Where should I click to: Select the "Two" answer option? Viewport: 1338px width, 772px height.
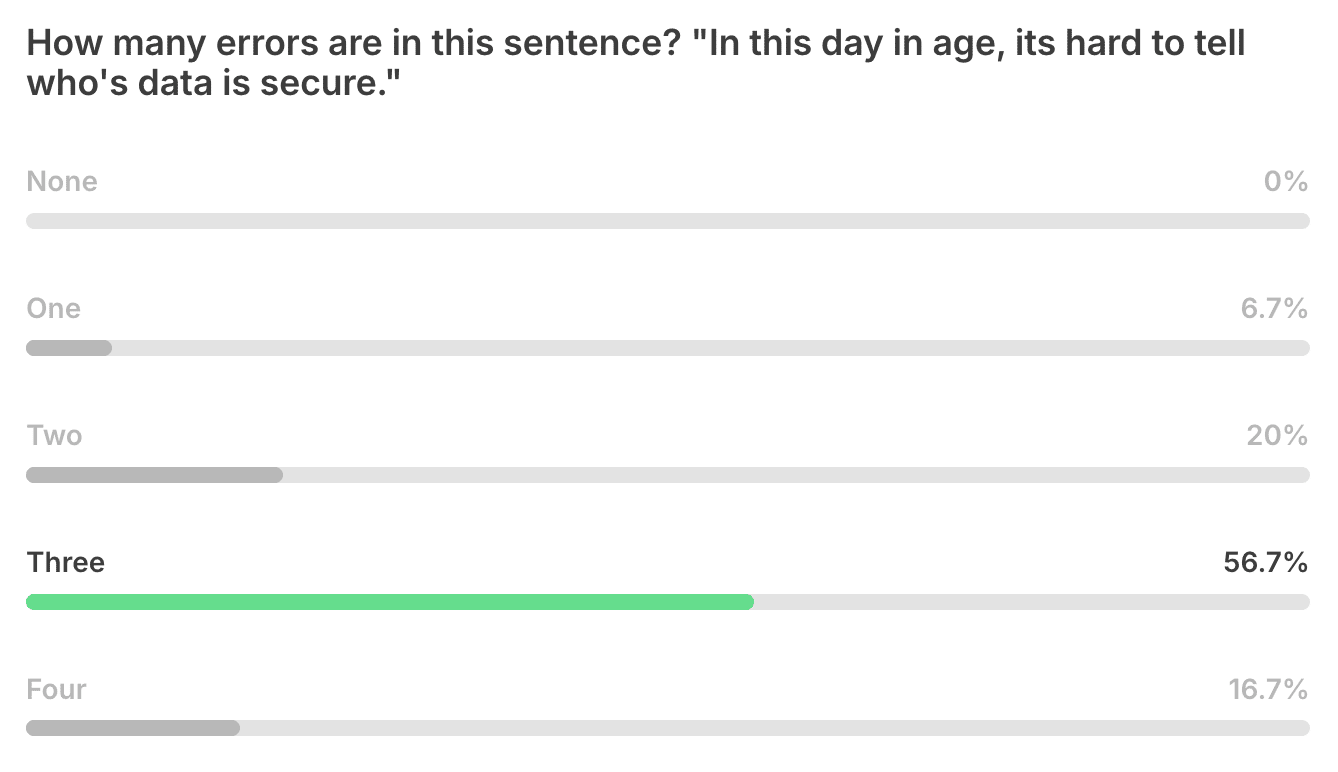click(55, 436)
